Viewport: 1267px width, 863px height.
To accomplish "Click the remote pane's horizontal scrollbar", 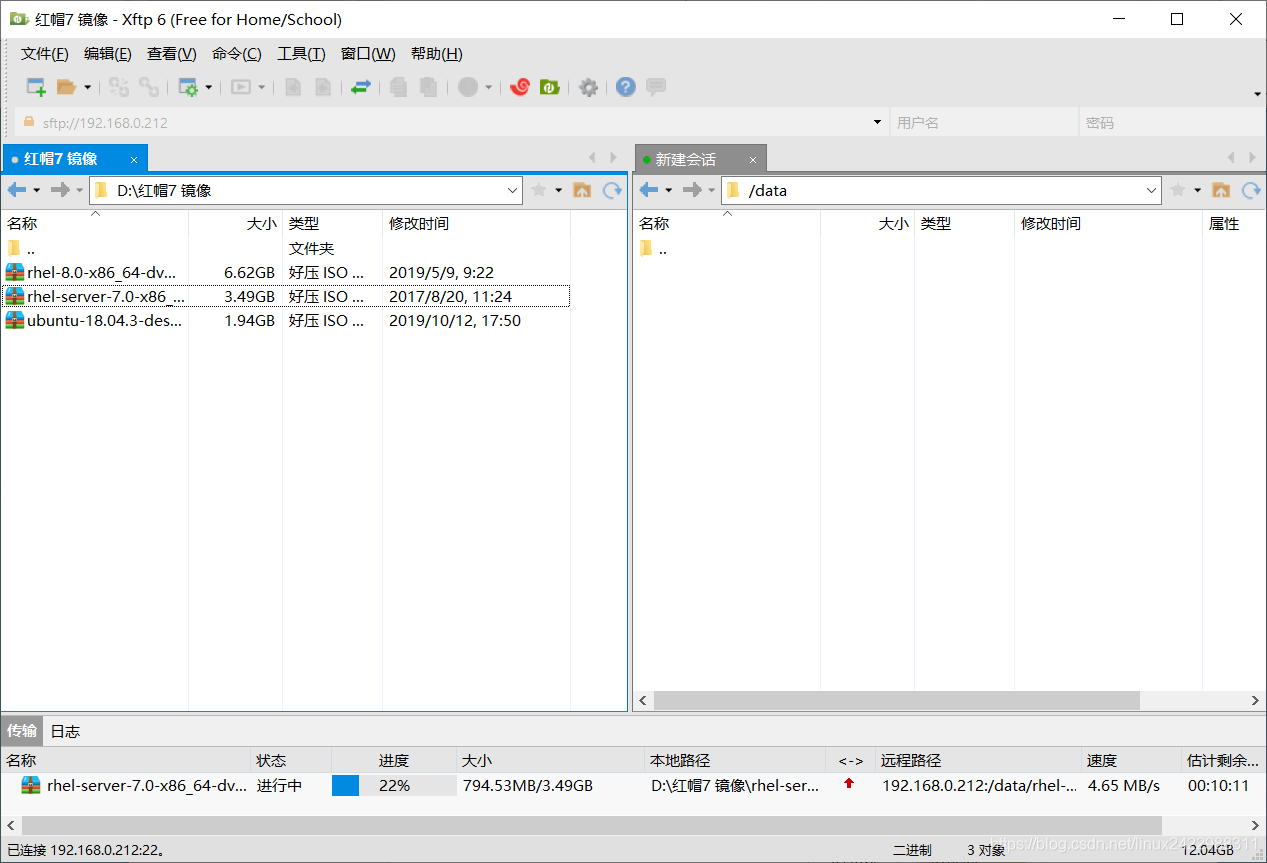I will pyautogui.click(x=896, y=700).
